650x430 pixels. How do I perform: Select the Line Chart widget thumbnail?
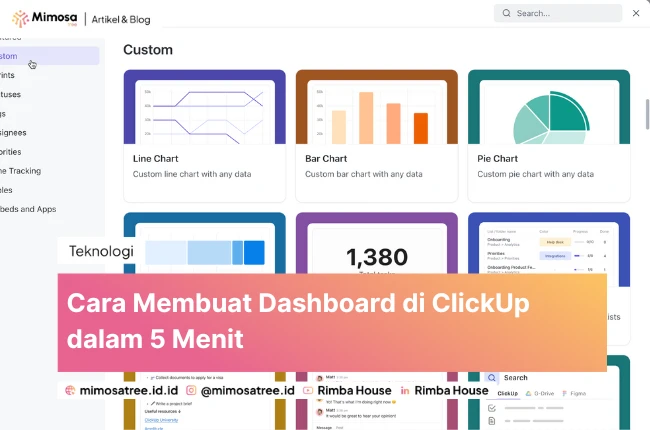205,107
